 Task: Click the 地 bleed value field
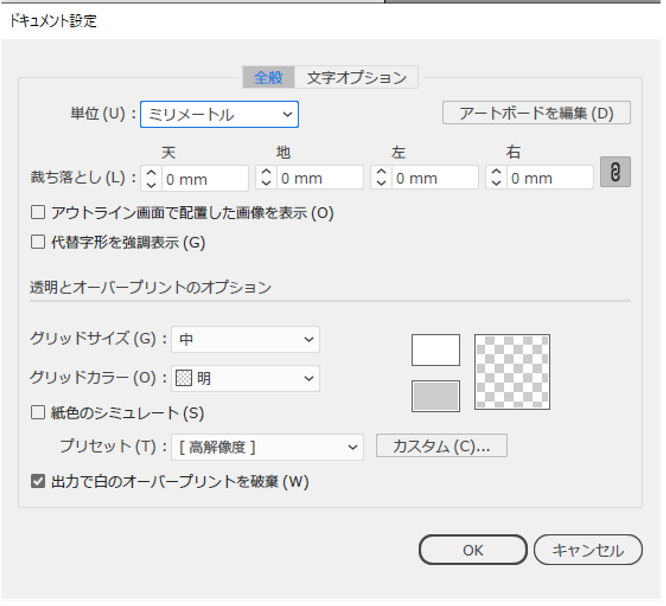[320, 178]
